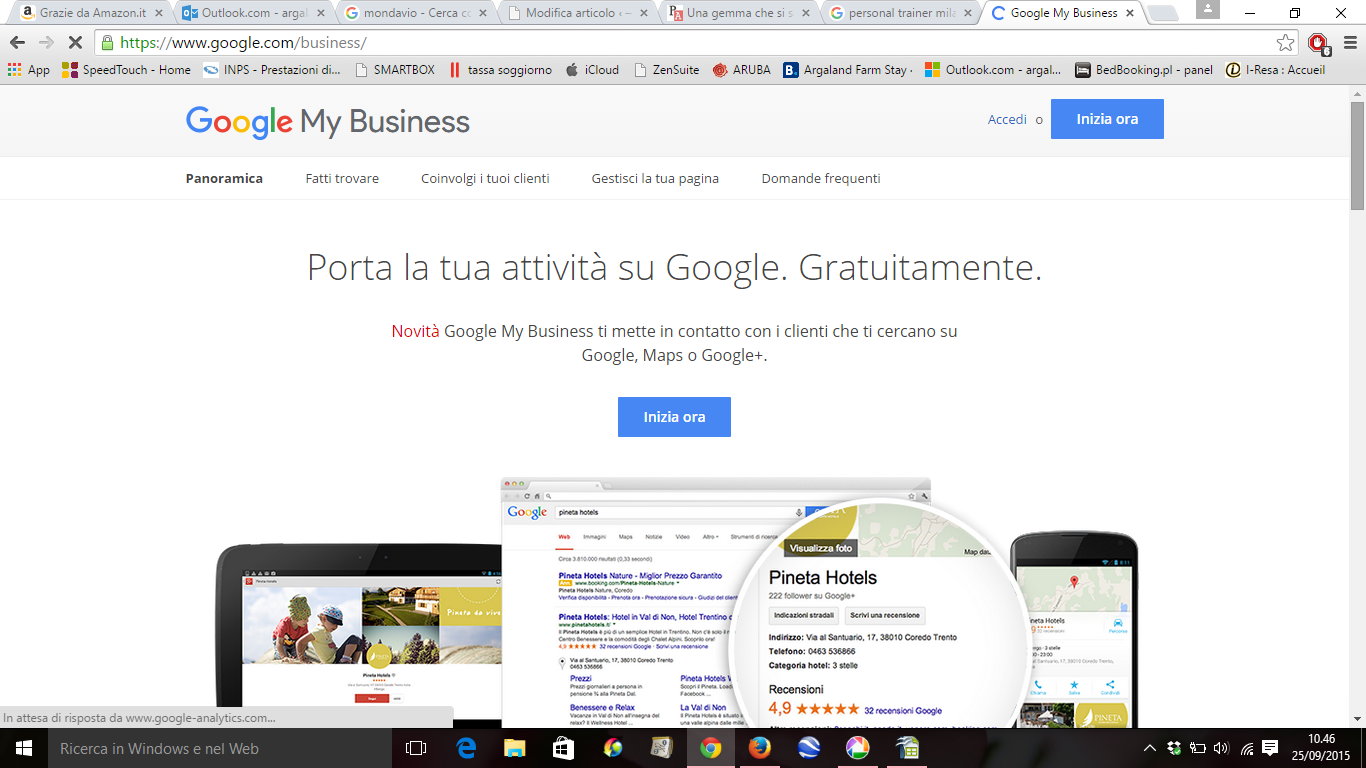This screenshot has height=768, width=1366.
Task: Open the Outlook.com bookmark in bookmarks bar
Action: pos(993,70)
